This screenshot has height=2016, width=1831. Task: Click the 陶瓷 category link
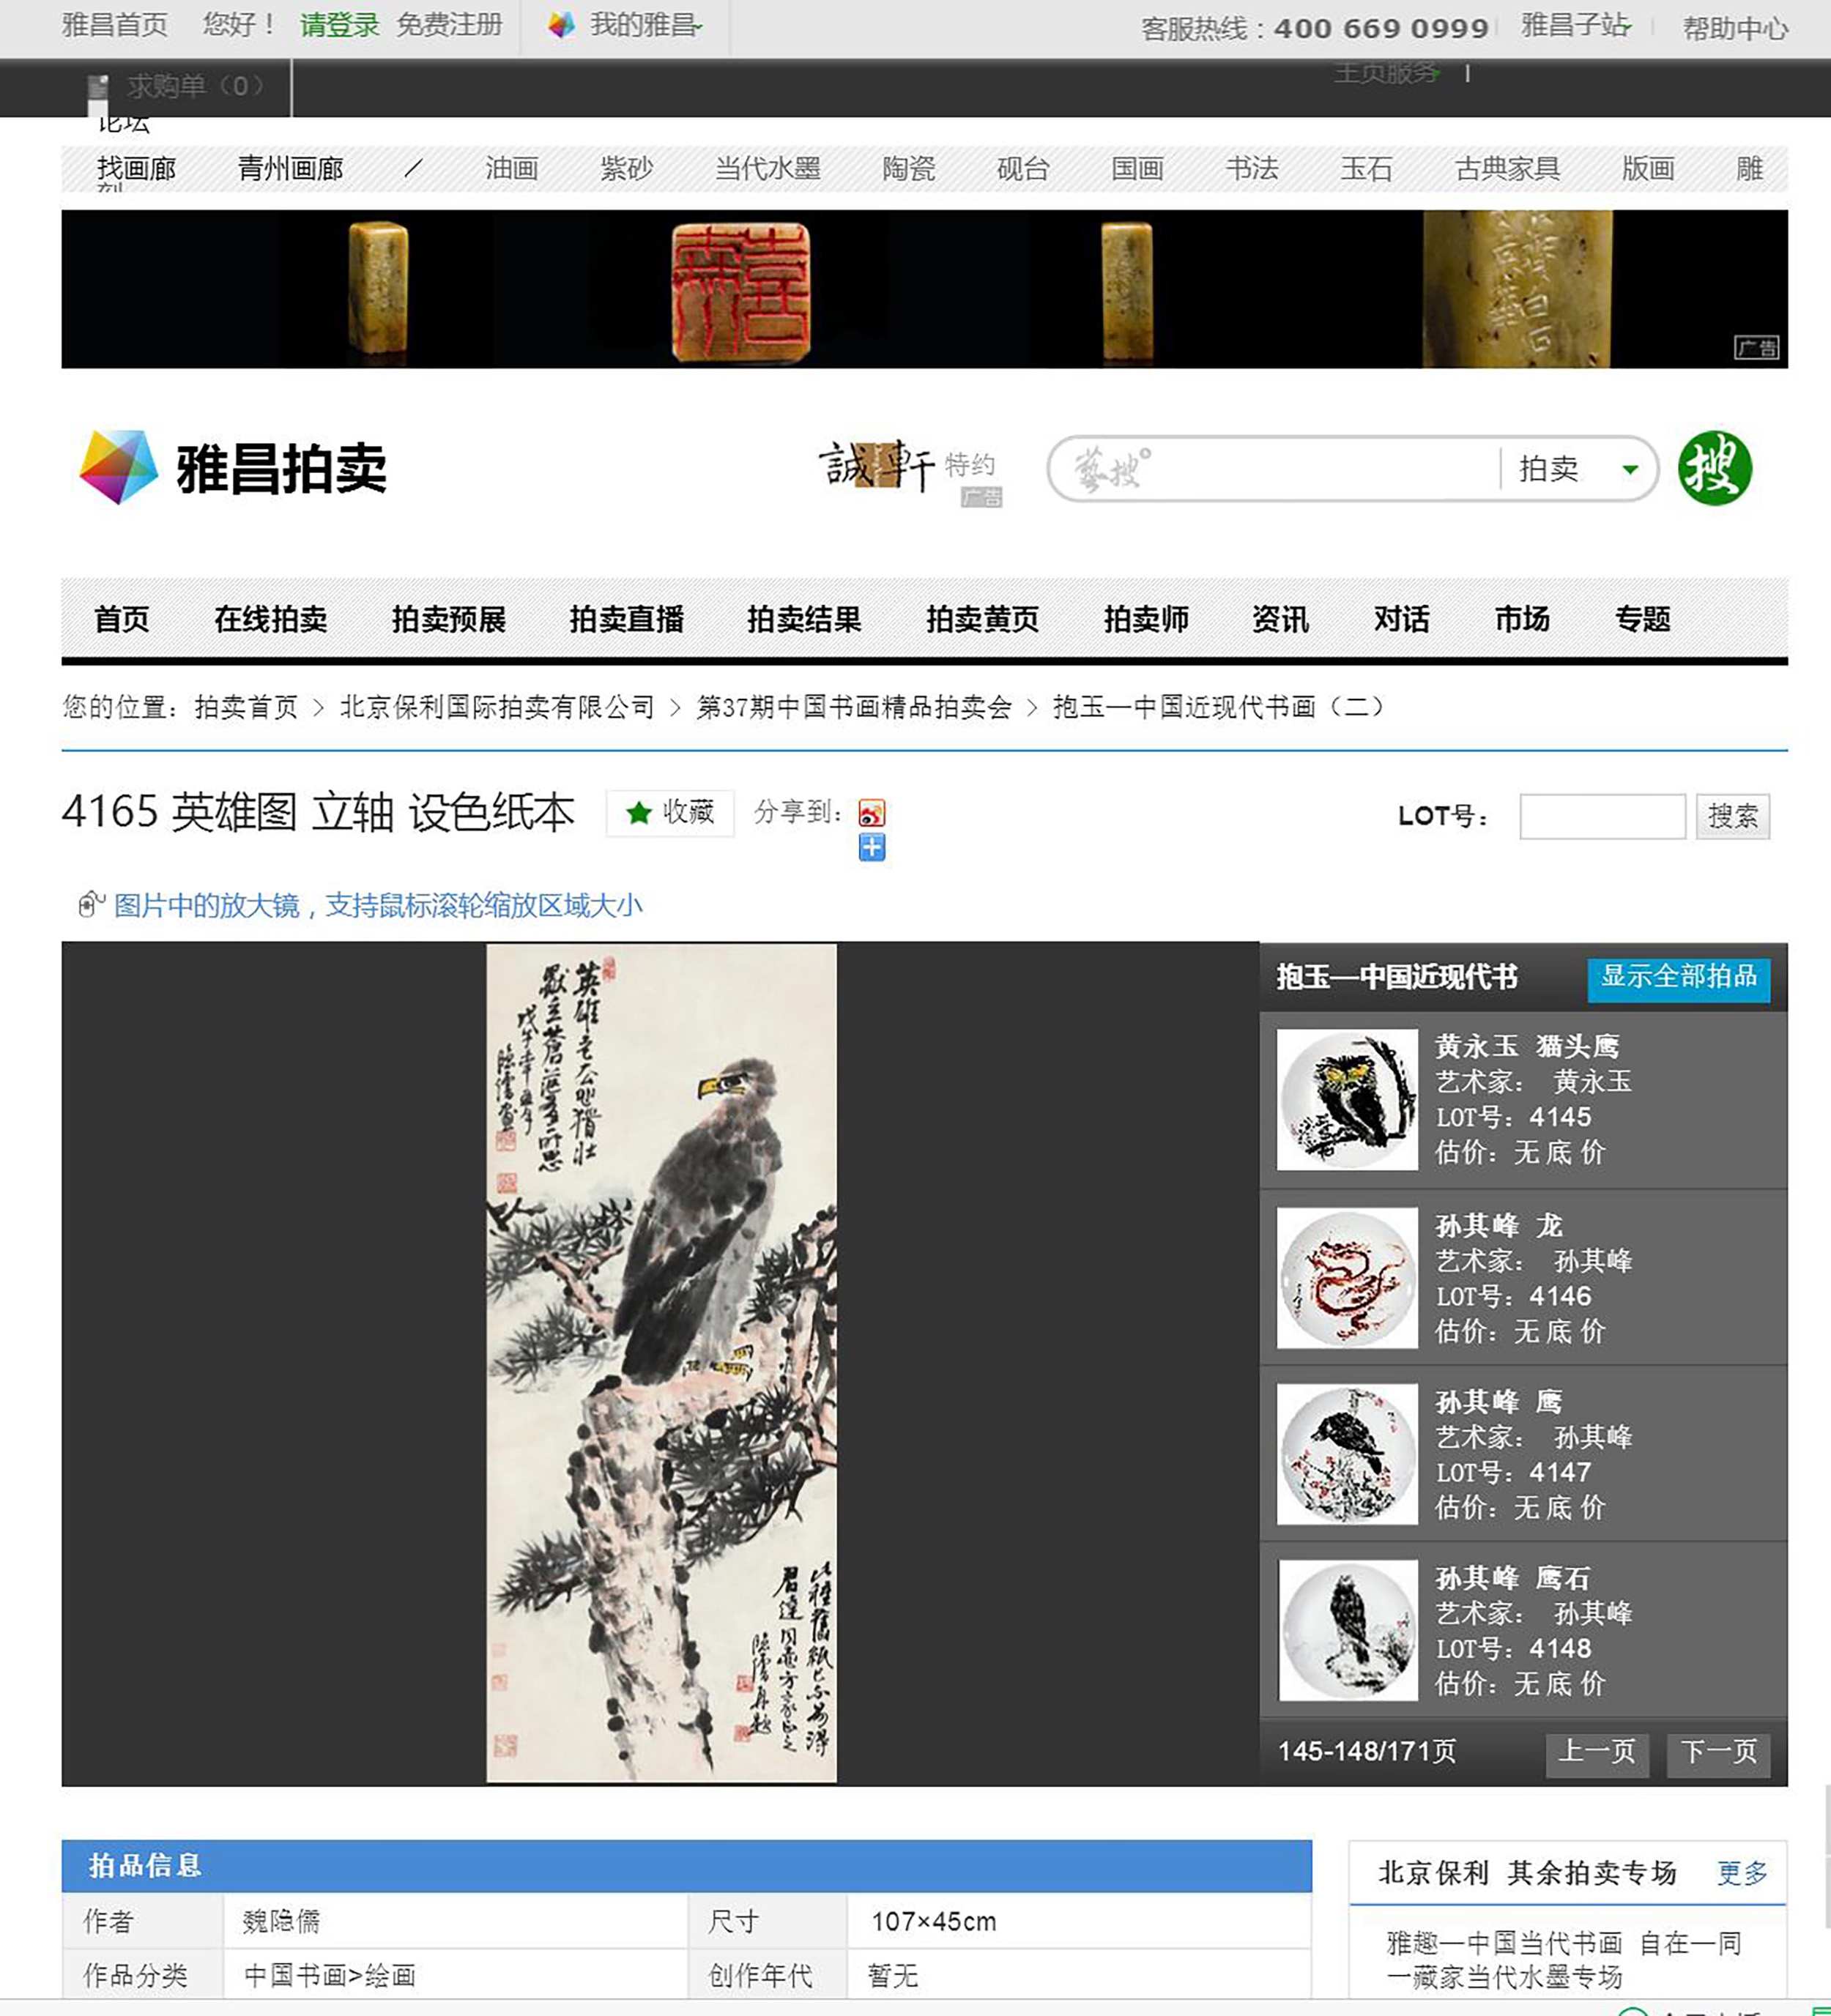point(909,168)
